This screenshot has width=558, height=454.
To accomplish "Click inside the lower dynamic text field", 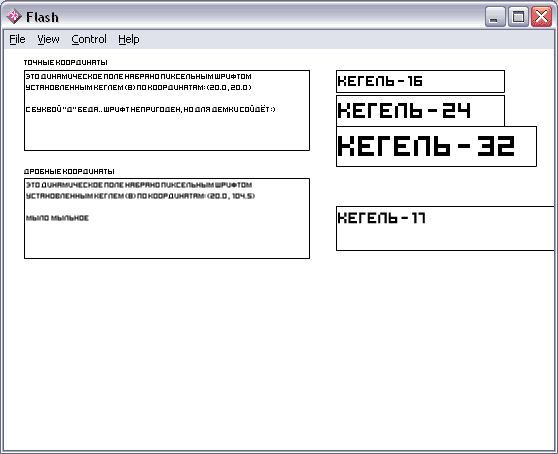I will (x=167, y=218).
